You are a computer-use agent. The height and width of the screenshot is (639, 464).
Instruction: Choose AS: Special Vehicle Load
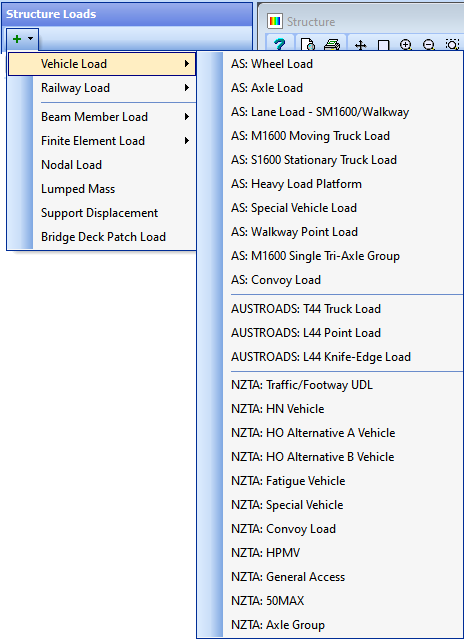330,208
